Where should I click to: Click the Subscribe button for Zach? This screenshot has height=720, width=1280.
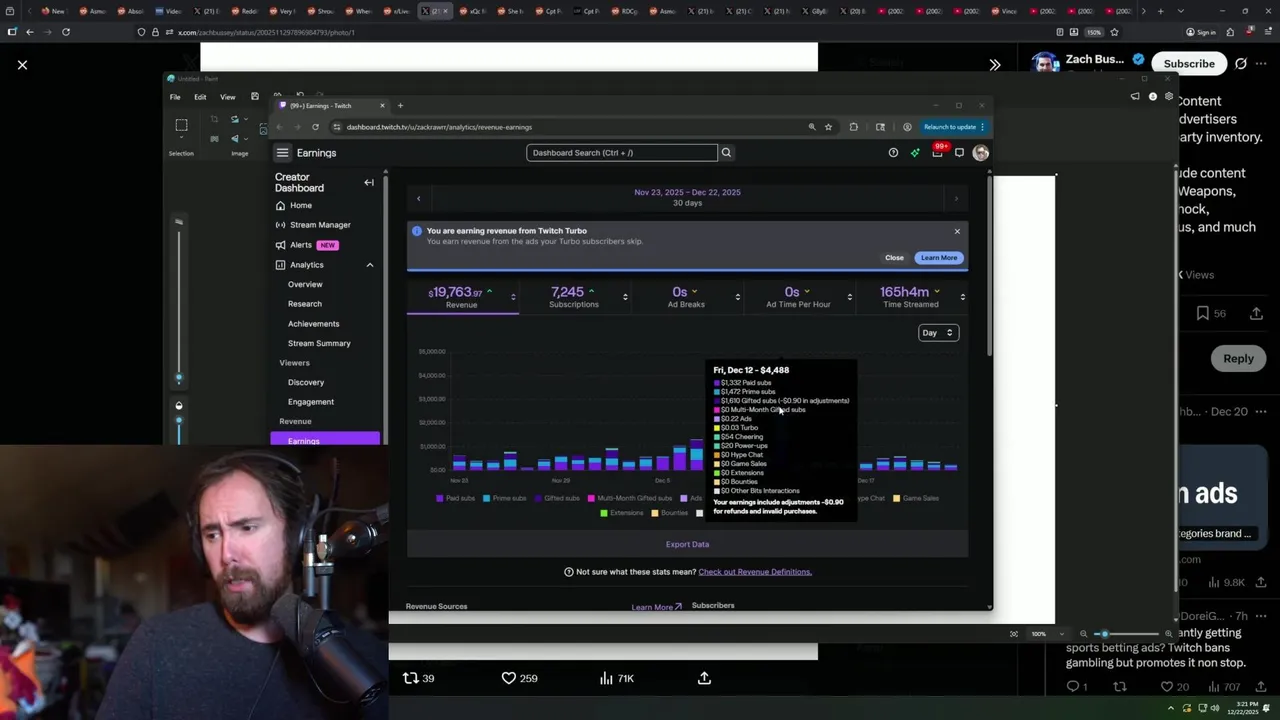1189,63
